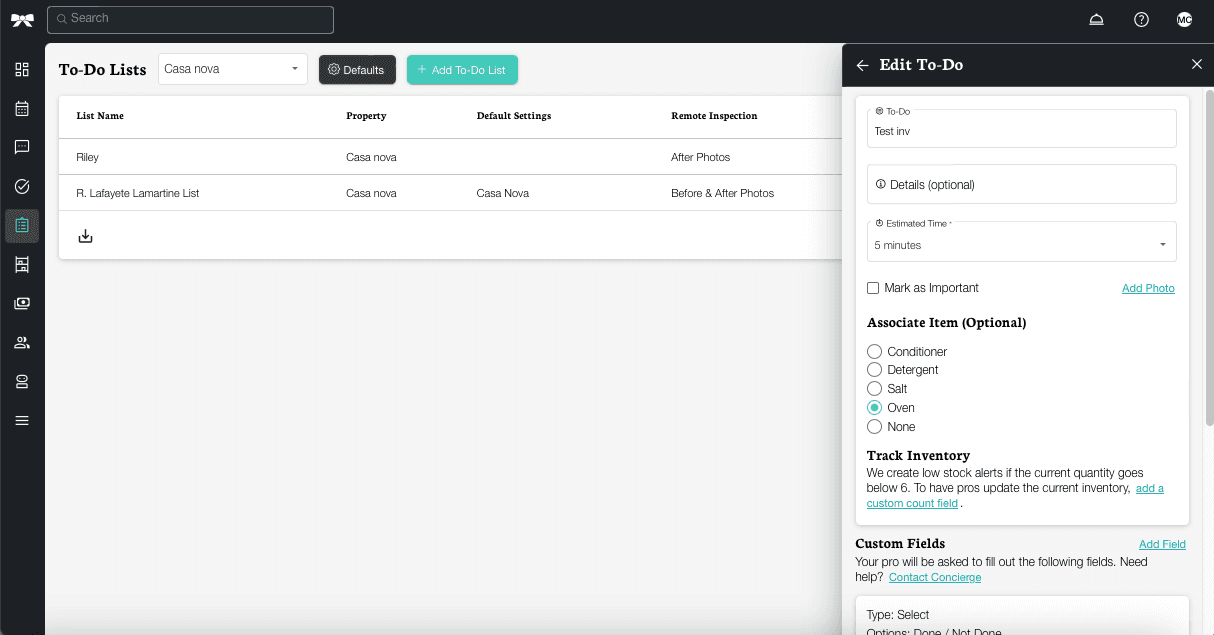Open the MC account avatar menu
This screenshot has height=635, width=1214.
click(1184, 19)
